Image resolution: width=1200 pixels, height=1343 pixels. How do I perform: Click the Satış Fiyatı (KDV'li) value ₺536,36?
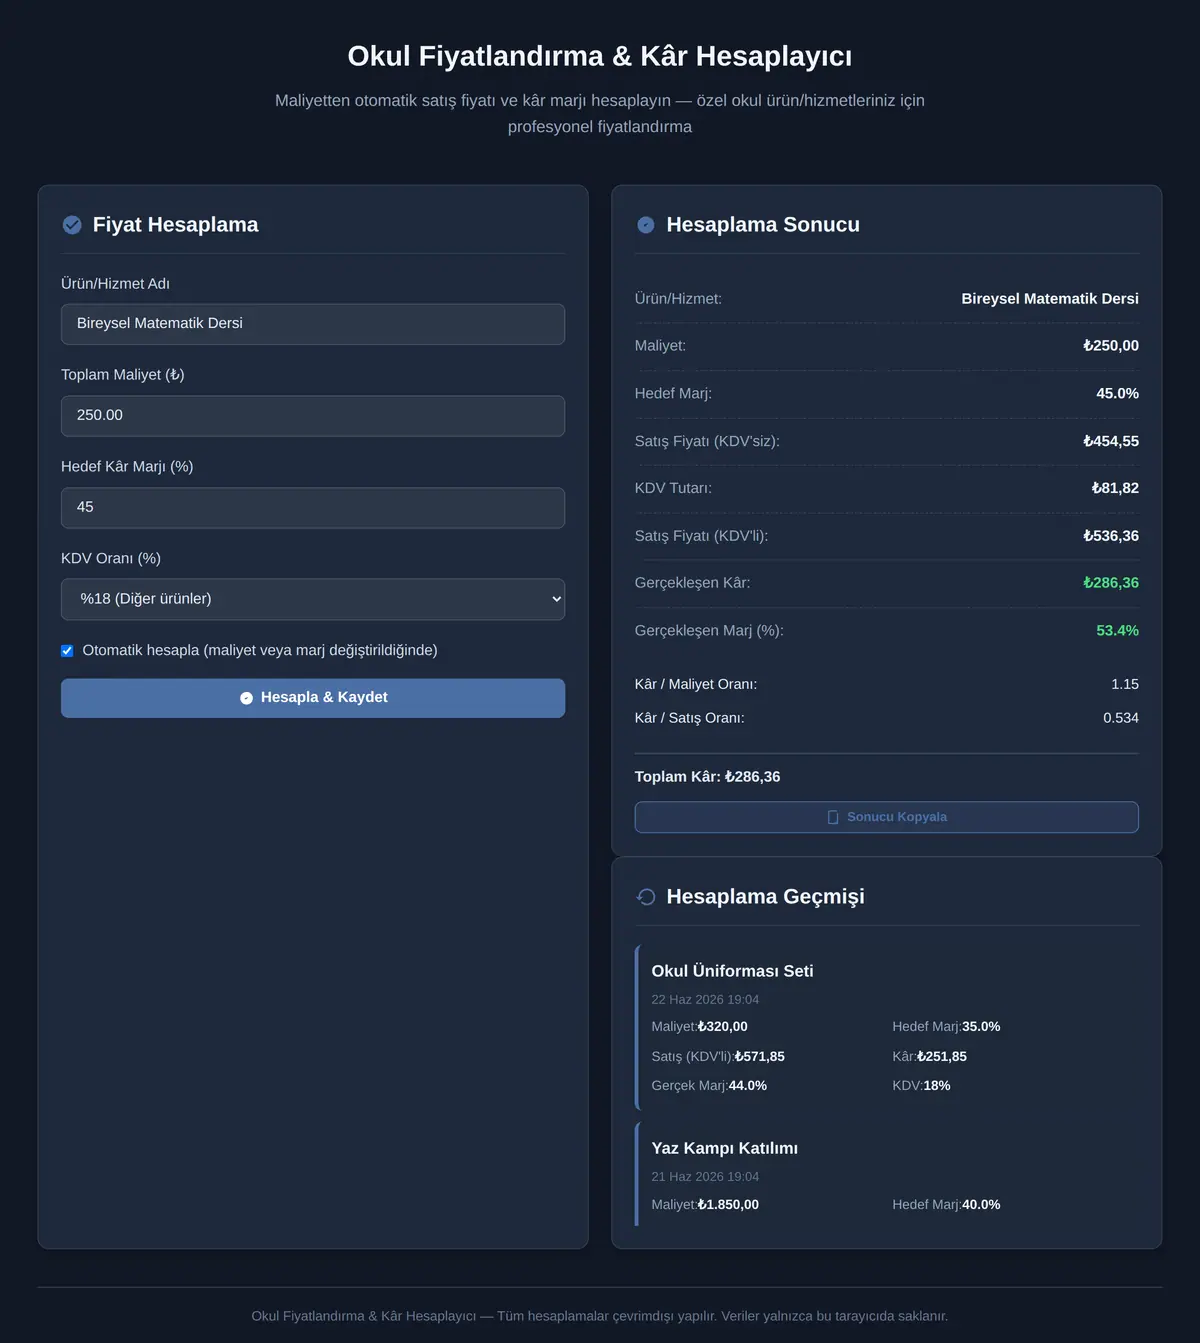point(1111,536)
